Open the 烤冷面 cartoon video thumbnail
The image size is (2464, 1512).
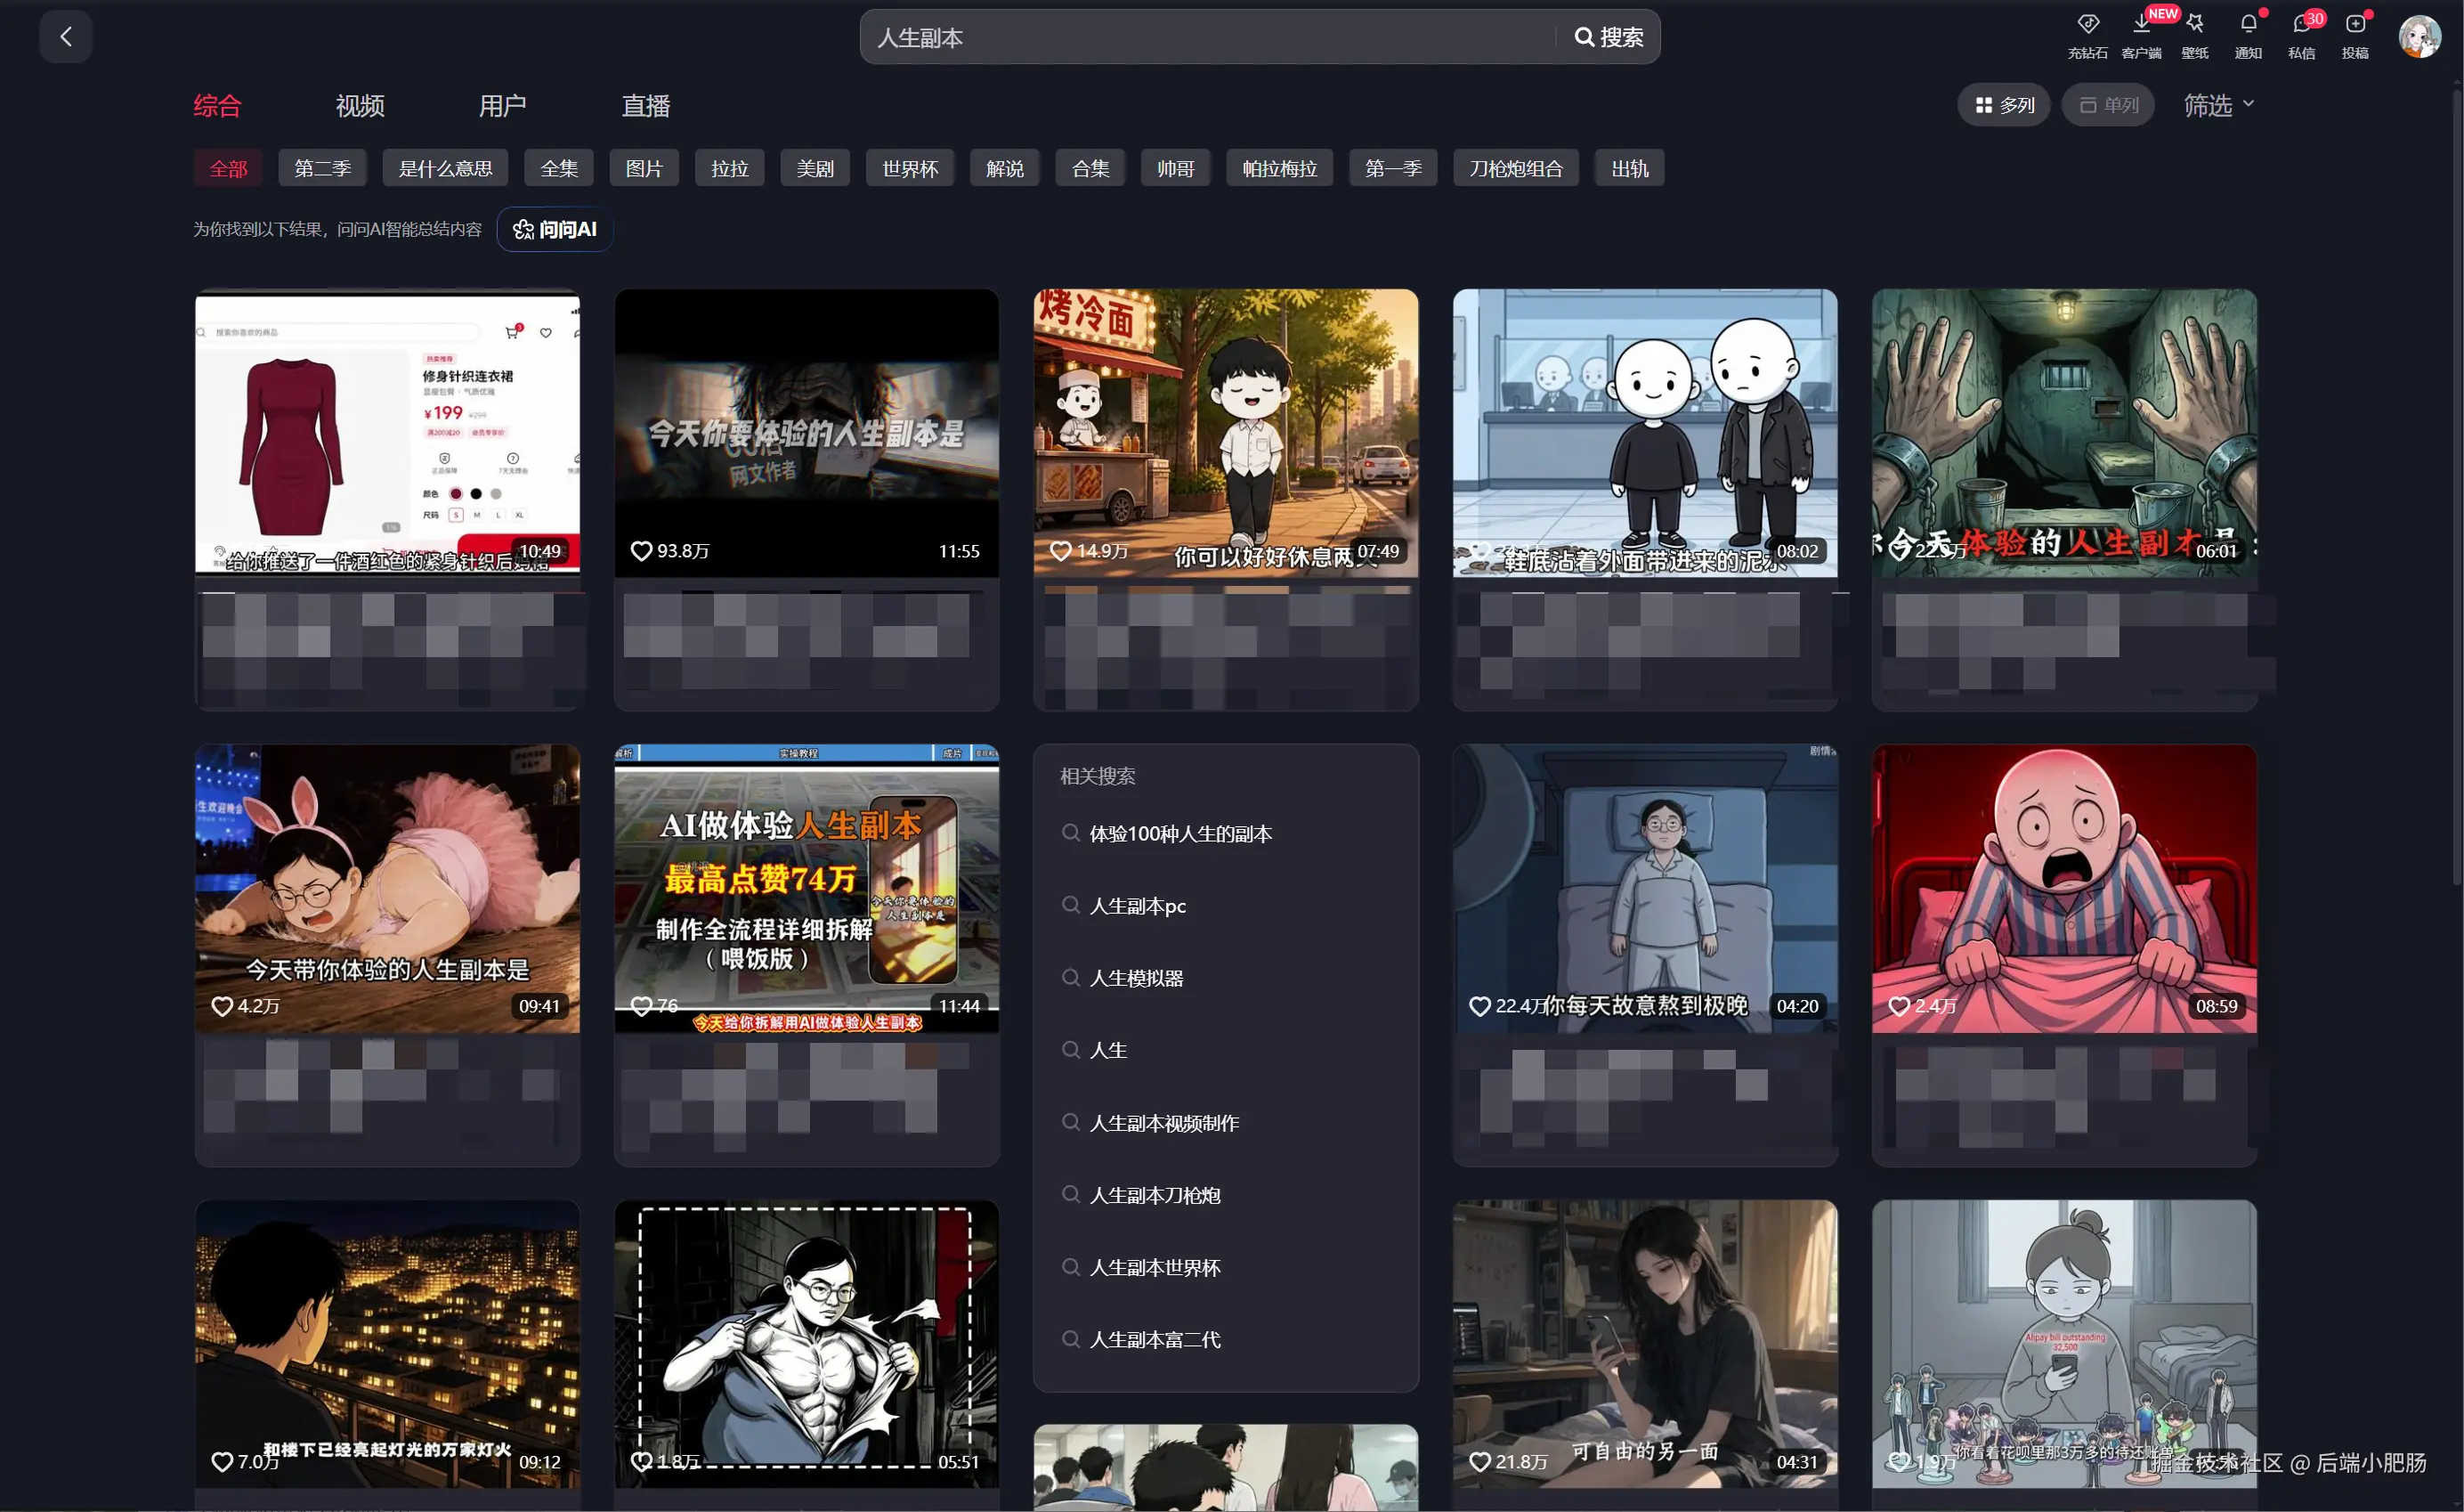pyautogui.click(x=1226, y=433)
